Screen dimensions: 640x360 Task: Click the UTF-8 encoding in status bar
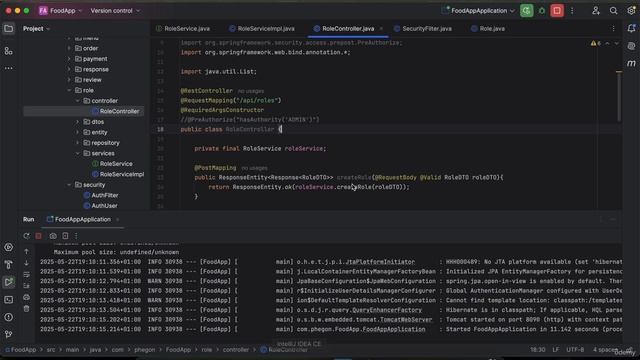575,350
